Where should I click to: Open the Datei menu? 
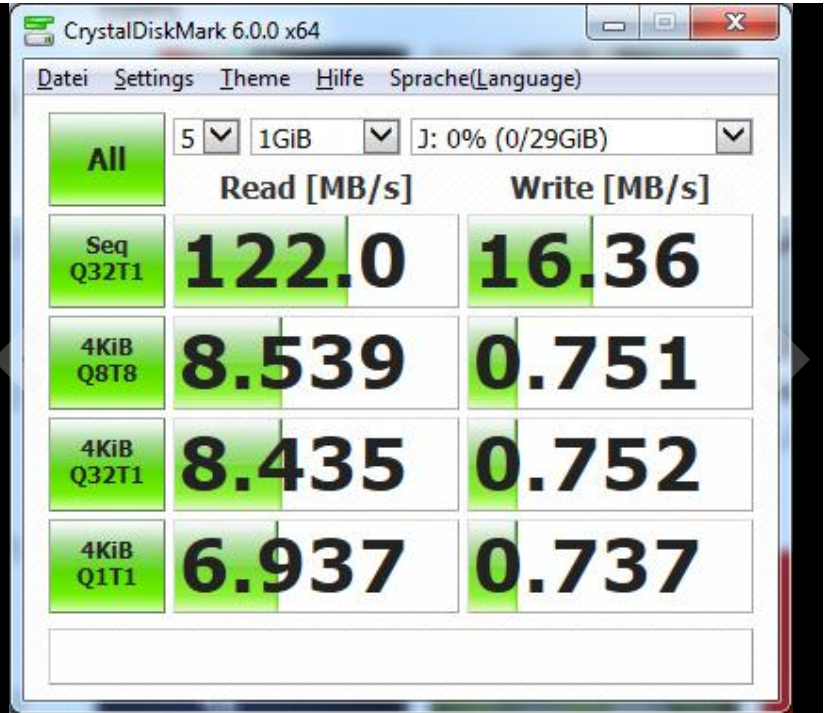(63, 78)
